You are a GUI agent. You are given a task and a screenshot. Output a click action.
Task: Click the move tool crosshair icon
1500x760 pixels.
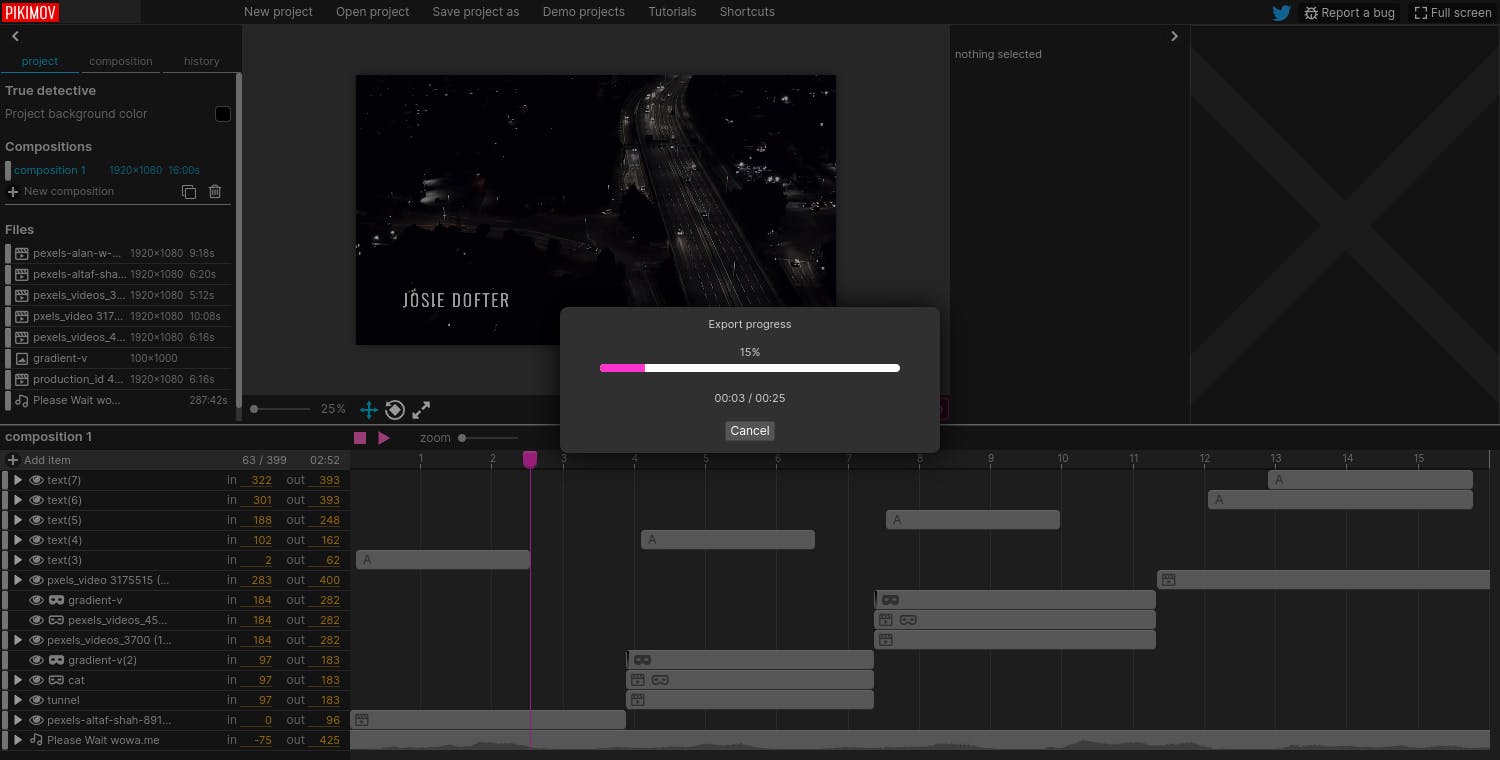pyautogui.click(x=369, y=409)
